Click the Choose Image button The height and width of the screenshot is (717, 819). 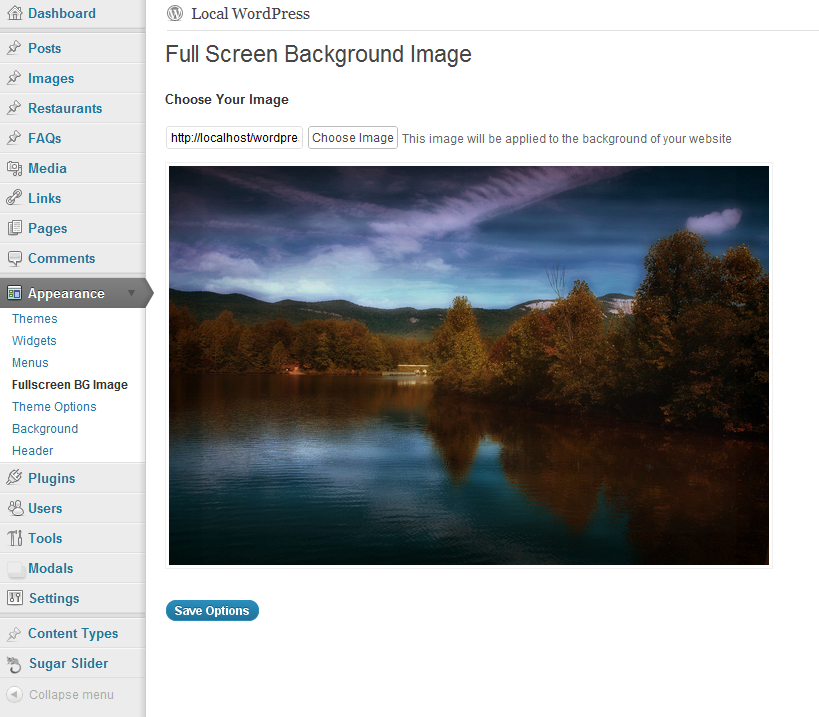coord(353,137)
